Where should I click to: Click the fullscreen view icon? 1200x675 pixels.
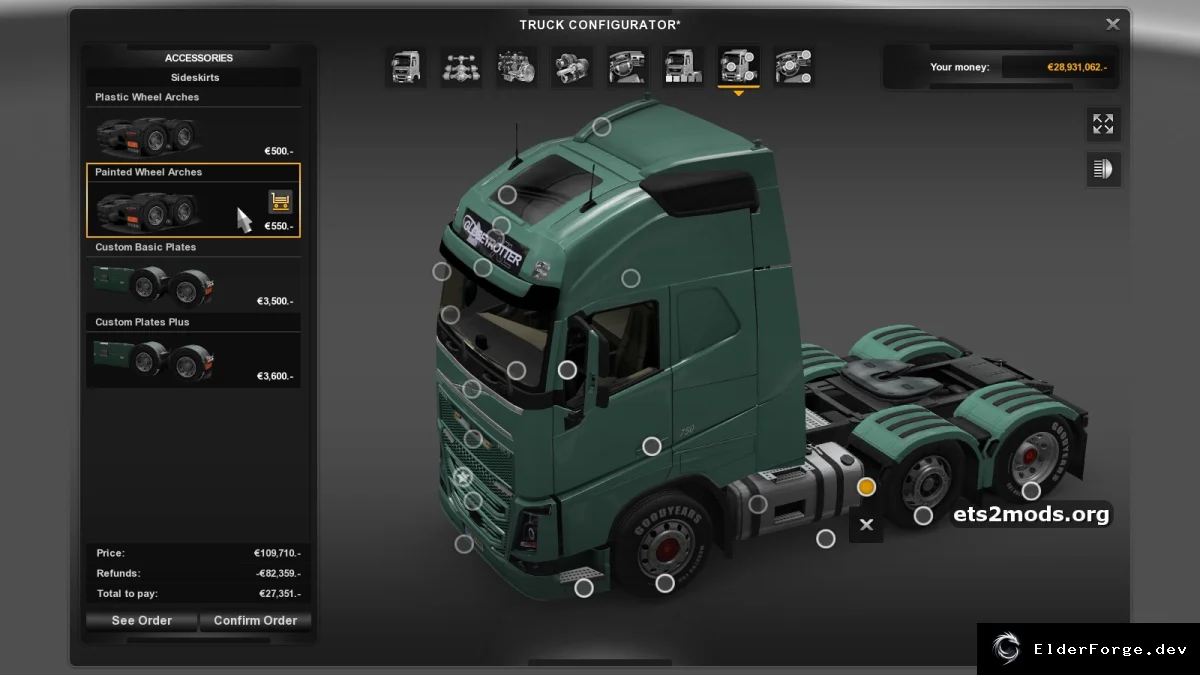point(1103,124)
